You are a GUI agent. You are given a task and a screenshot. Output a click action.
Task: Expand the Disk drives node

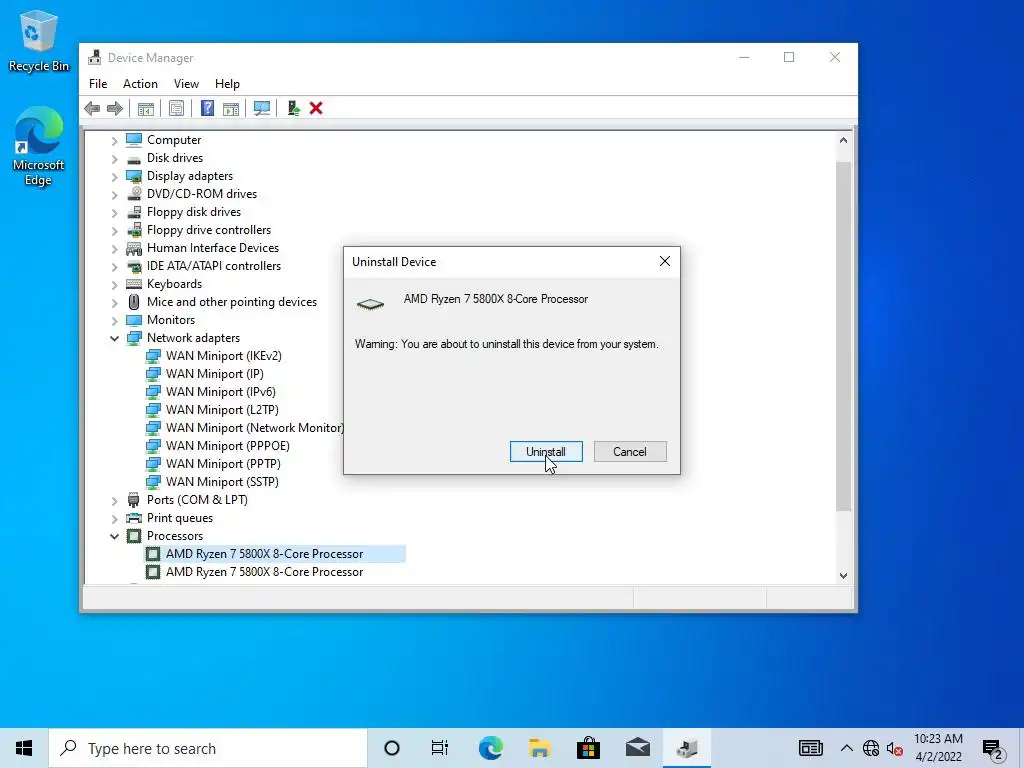[x=114, y=159]
